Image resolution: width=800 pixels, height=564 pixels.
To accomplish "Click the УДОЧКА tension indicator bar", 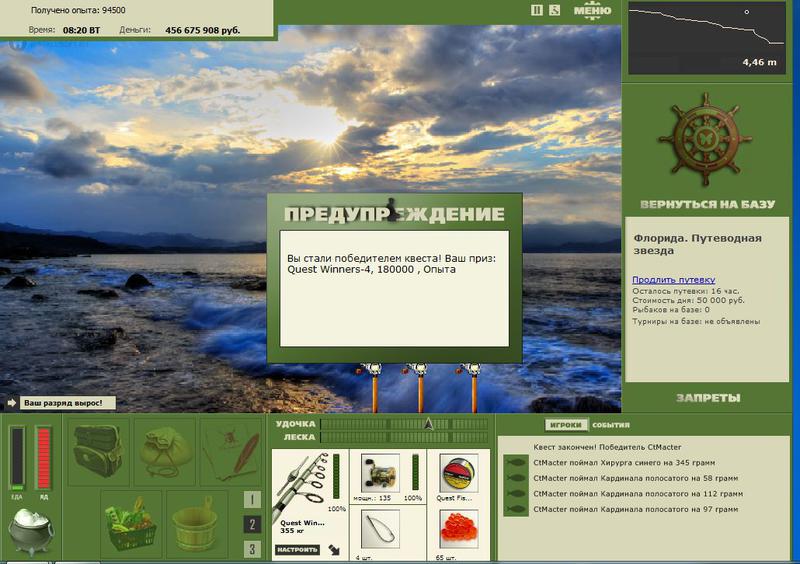I will (x=404, y=424).
